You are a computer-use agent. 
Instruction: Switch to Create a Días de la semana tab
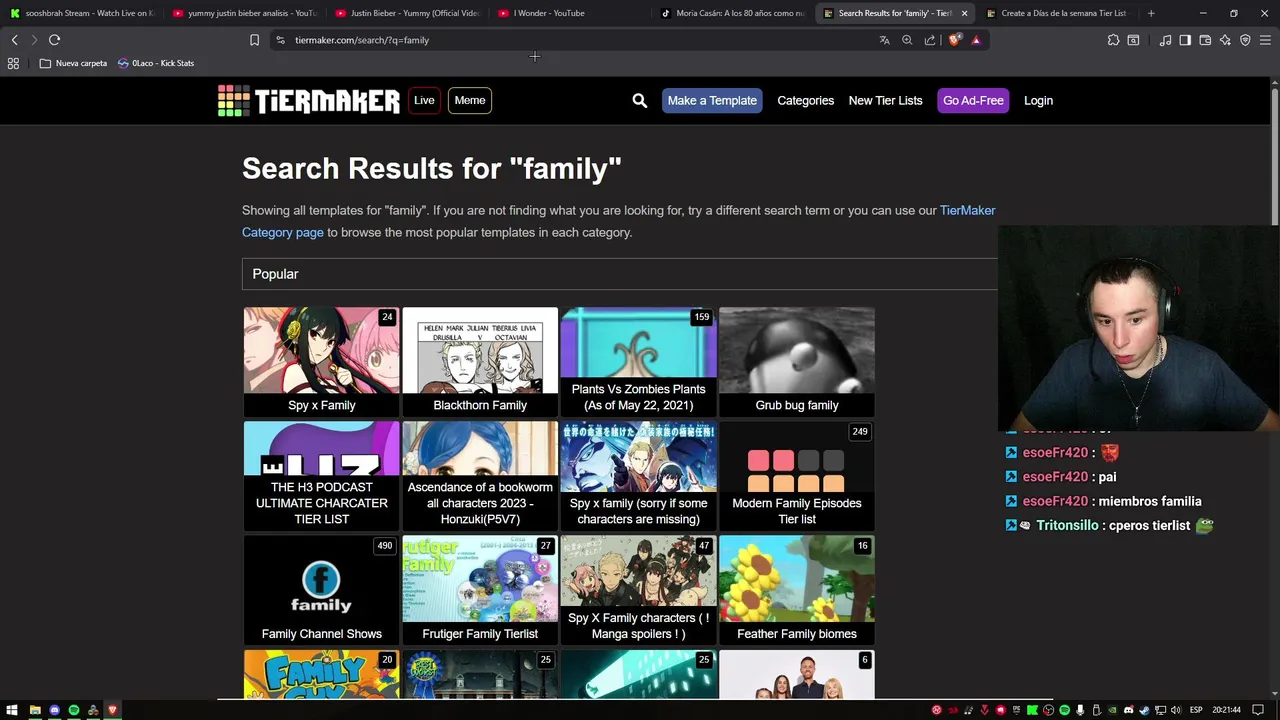pyautogui.click(x=1058, y=13)
